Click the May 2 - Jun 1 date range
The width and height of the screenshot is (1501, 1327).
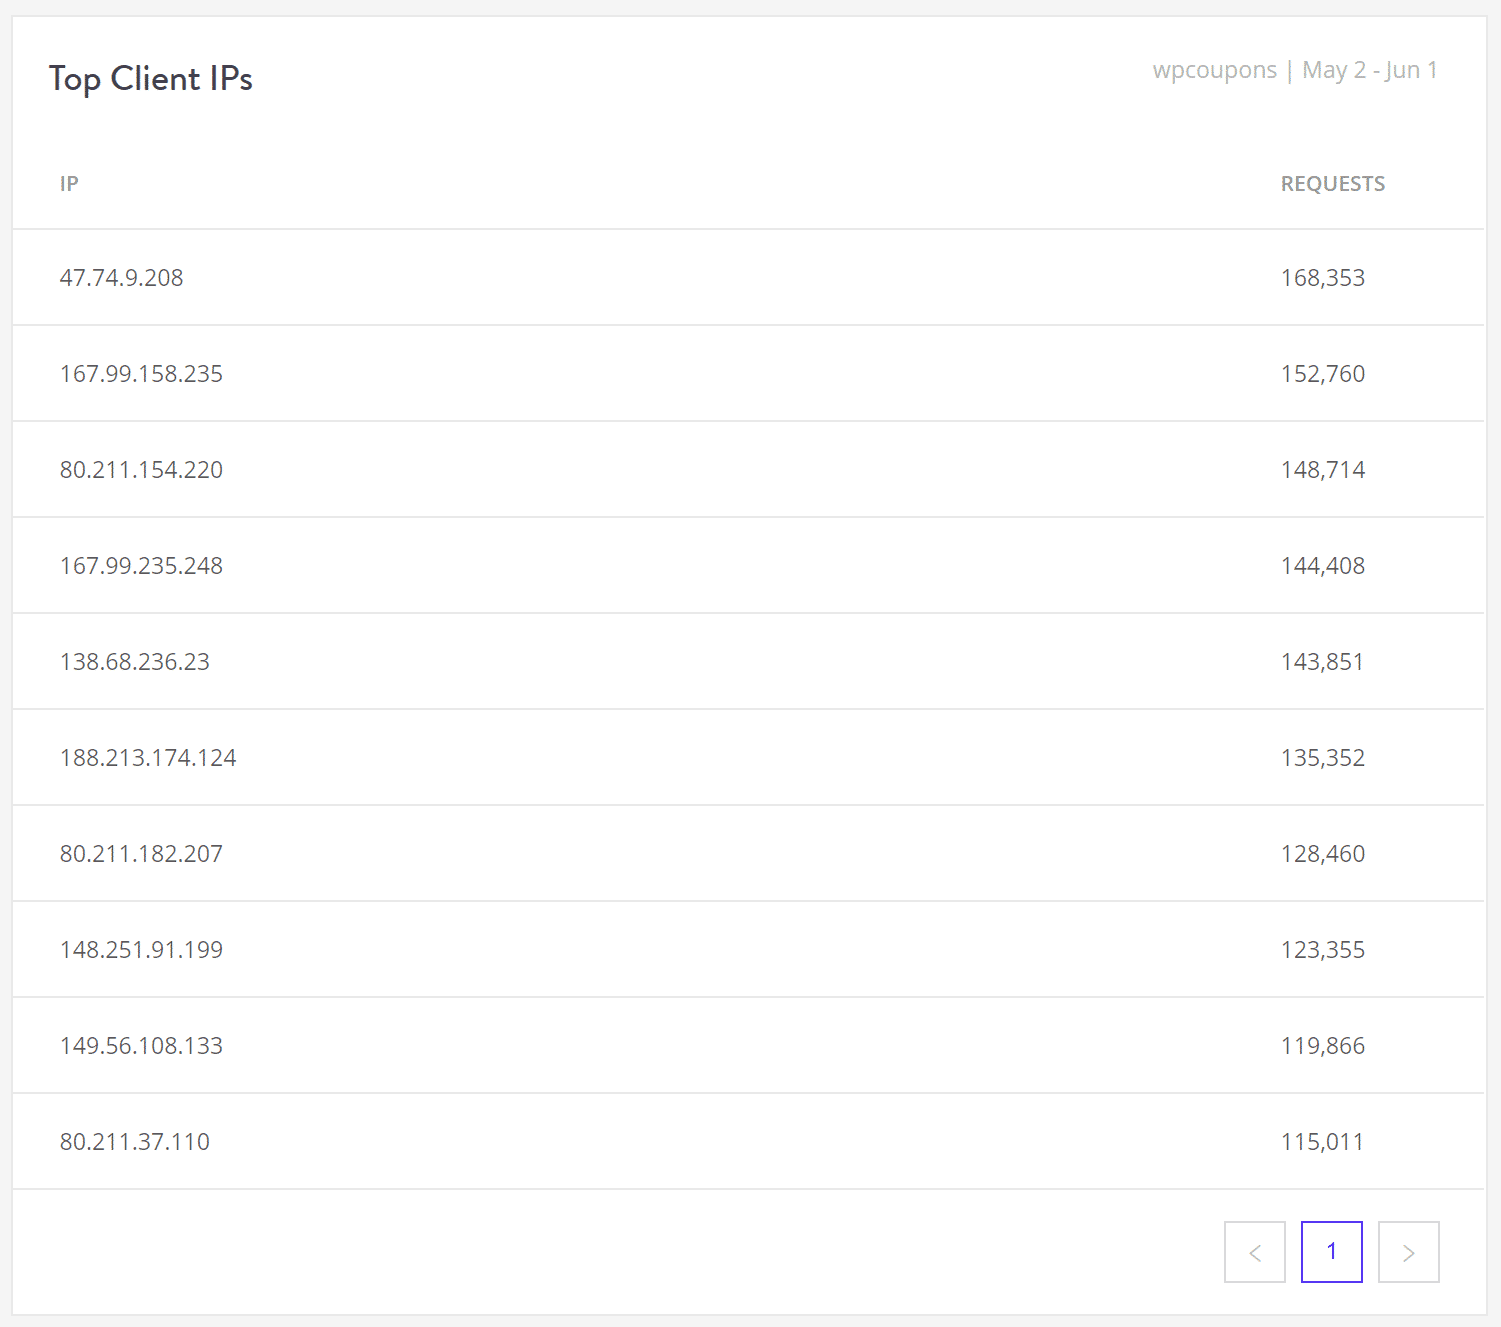pos(1369,70)
